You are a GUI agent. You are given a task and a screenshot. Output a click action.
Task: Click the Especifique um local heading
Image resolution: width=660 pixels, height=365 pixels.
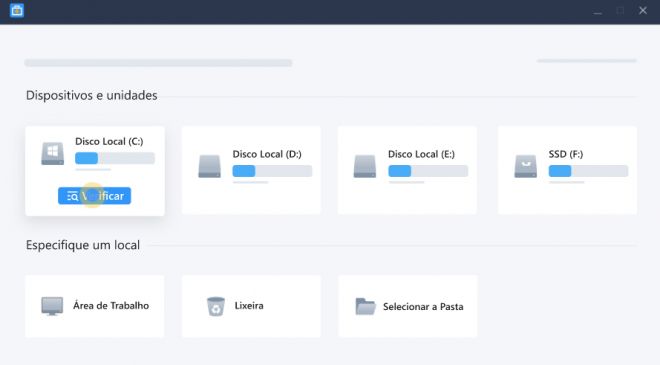click(82, 245)
